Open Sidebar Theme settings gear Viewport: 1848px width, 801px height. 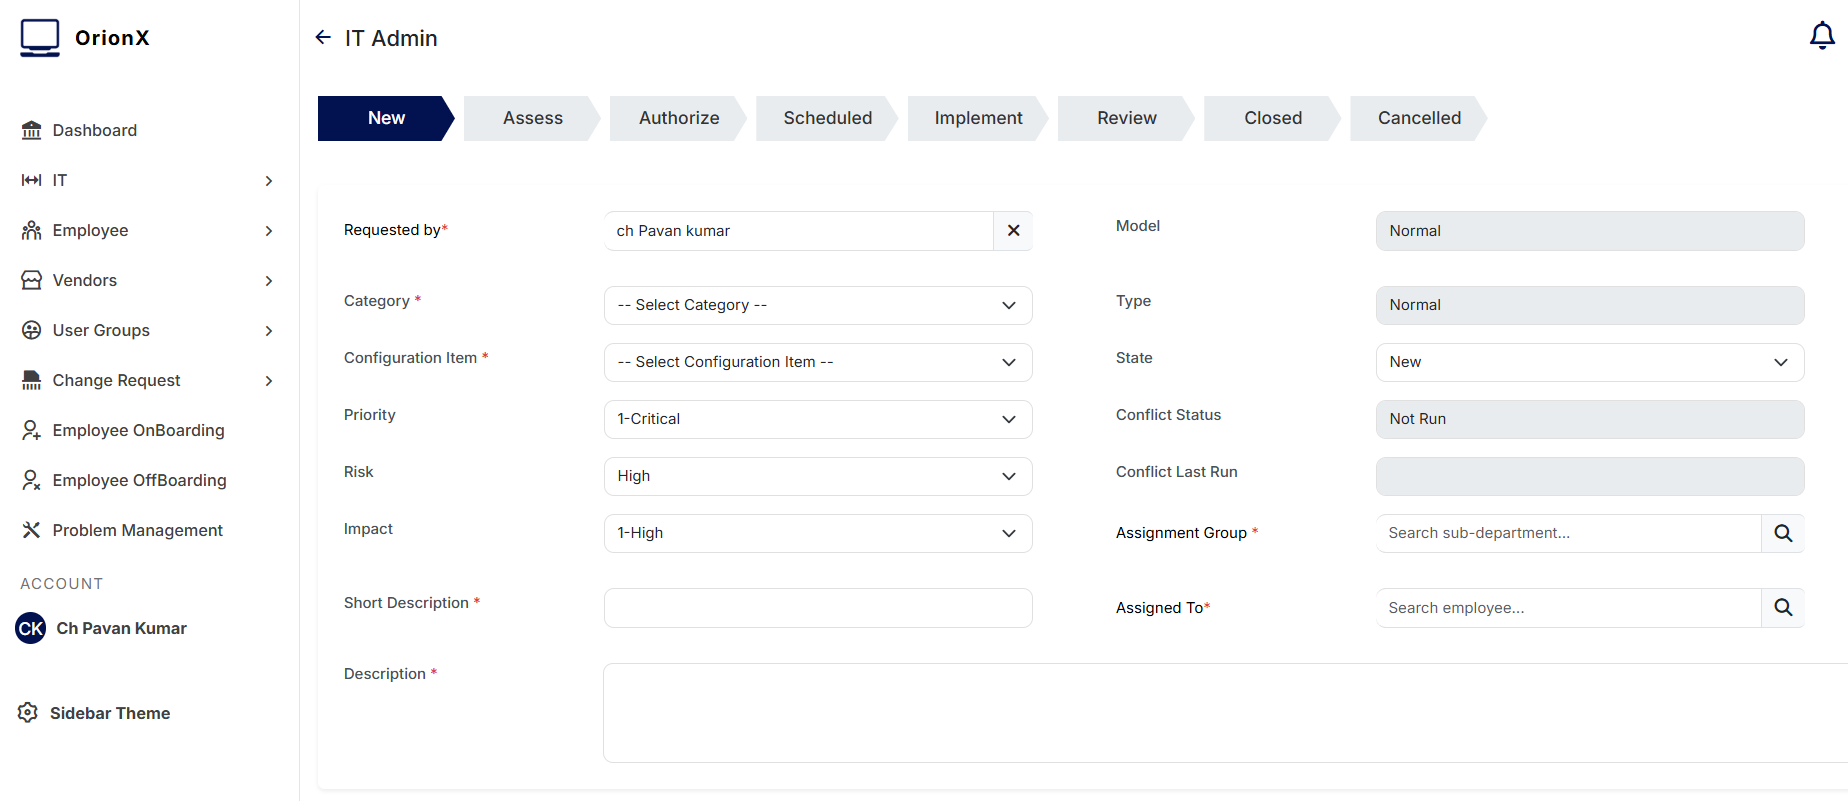(28, 713)
